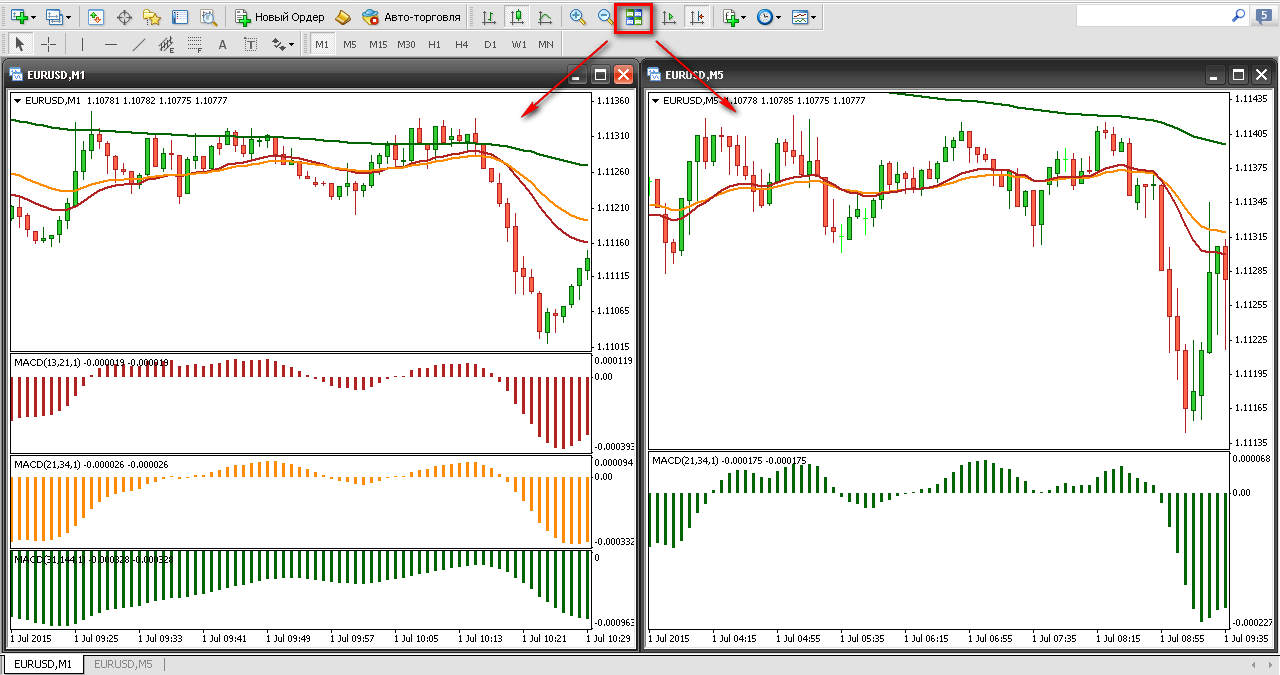Switch chart to line chart icon
This screenshot has height=675, width=1280.
coord(544,17)
